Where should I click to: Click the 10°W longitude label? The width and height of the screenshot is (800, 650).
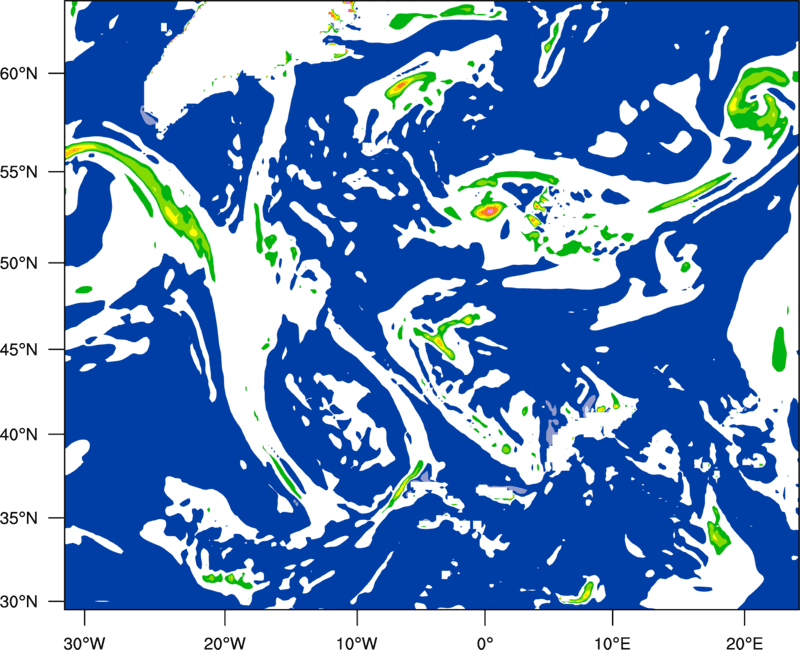click(x=356, y=643)
